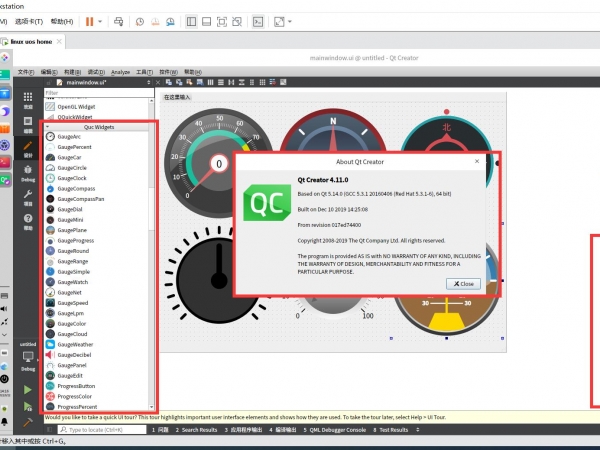Select the GaugeDecibel widget in list
The width and height of the screenshot is (600, 450).
(x=74, y=354)
